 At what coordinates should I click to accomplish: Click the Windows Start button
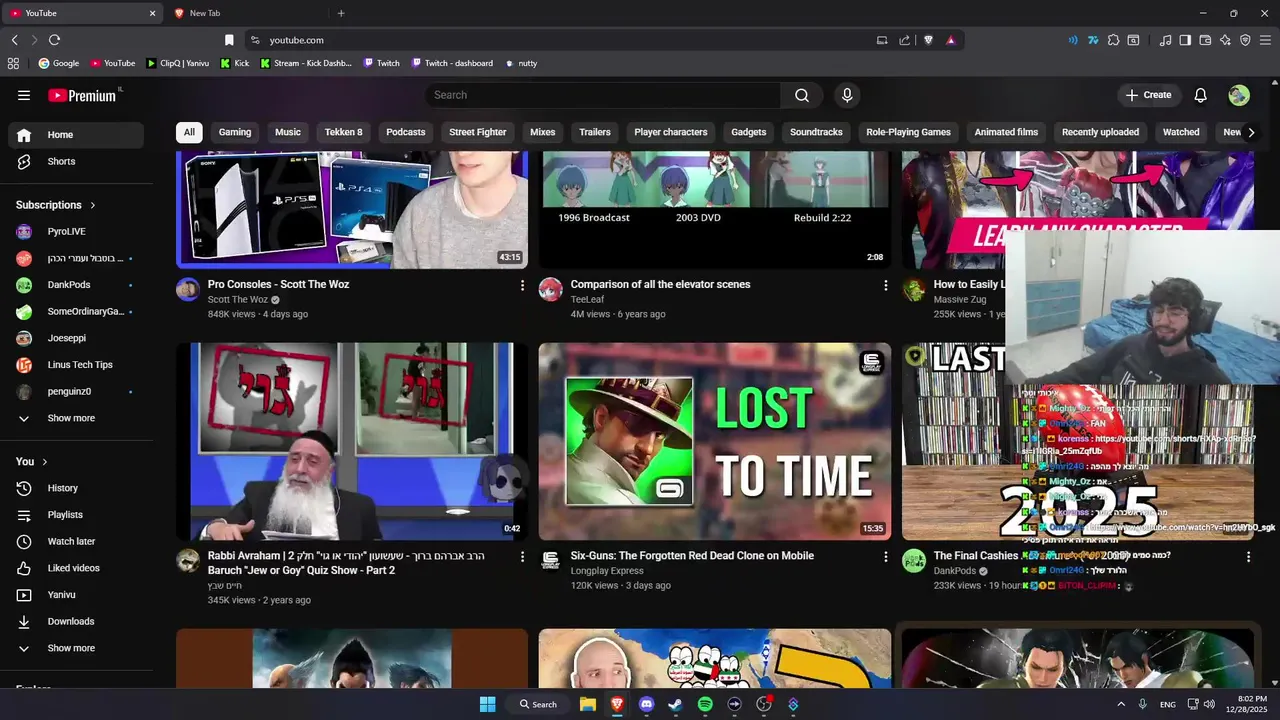point(487,704)
